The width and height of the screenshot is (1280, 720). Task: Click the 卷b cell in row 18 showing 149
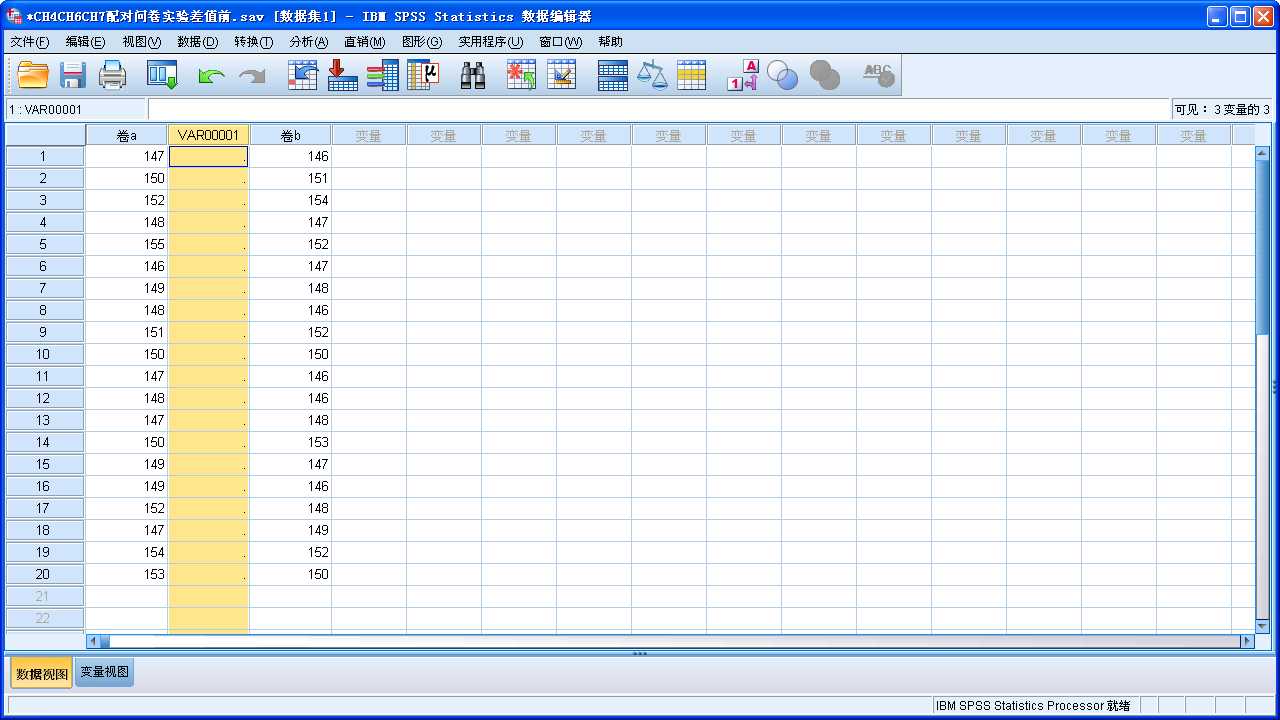coord(290,530)
